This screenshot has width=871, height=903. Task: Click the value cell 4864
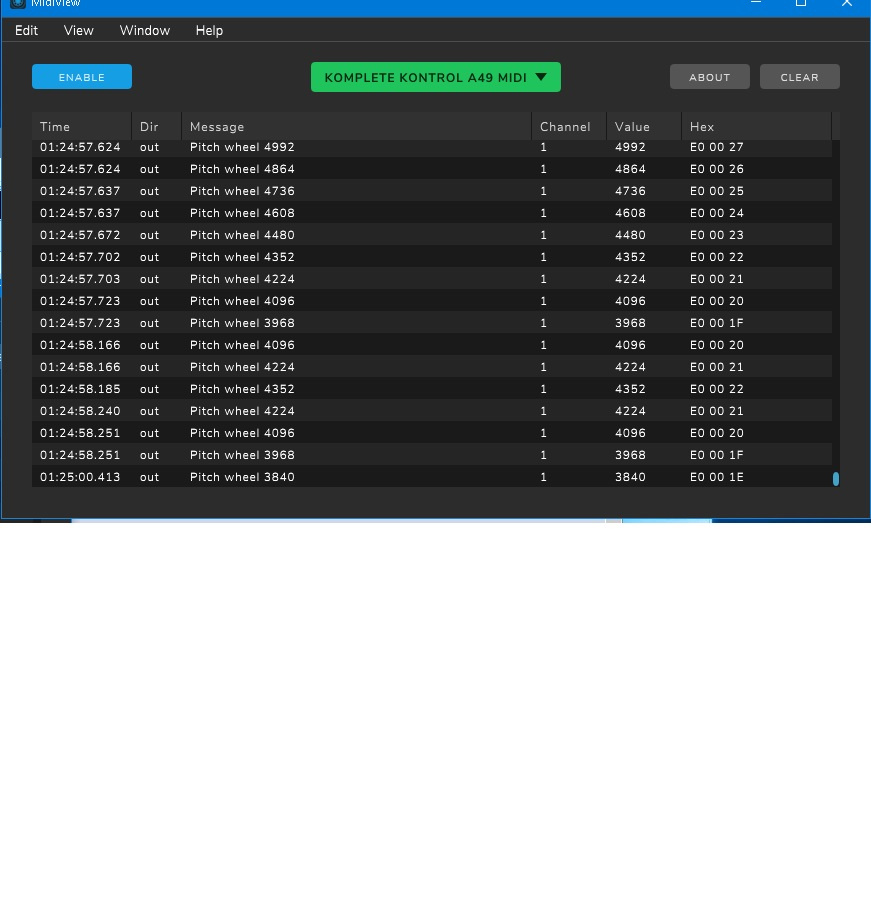[x=630, y=169]
